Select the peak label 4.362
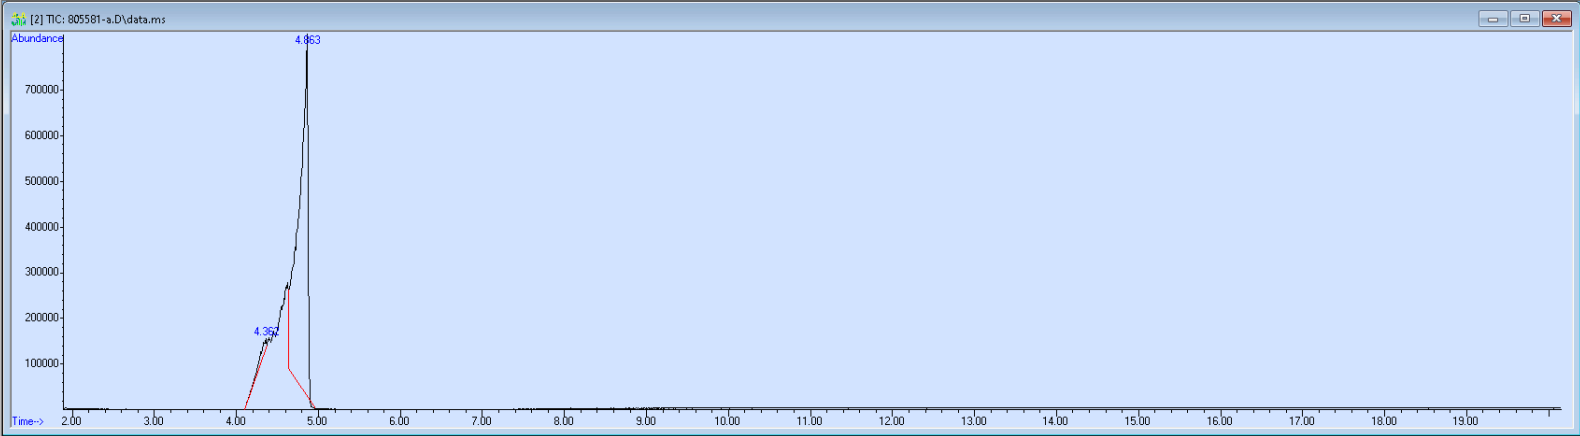 [266, 331]
